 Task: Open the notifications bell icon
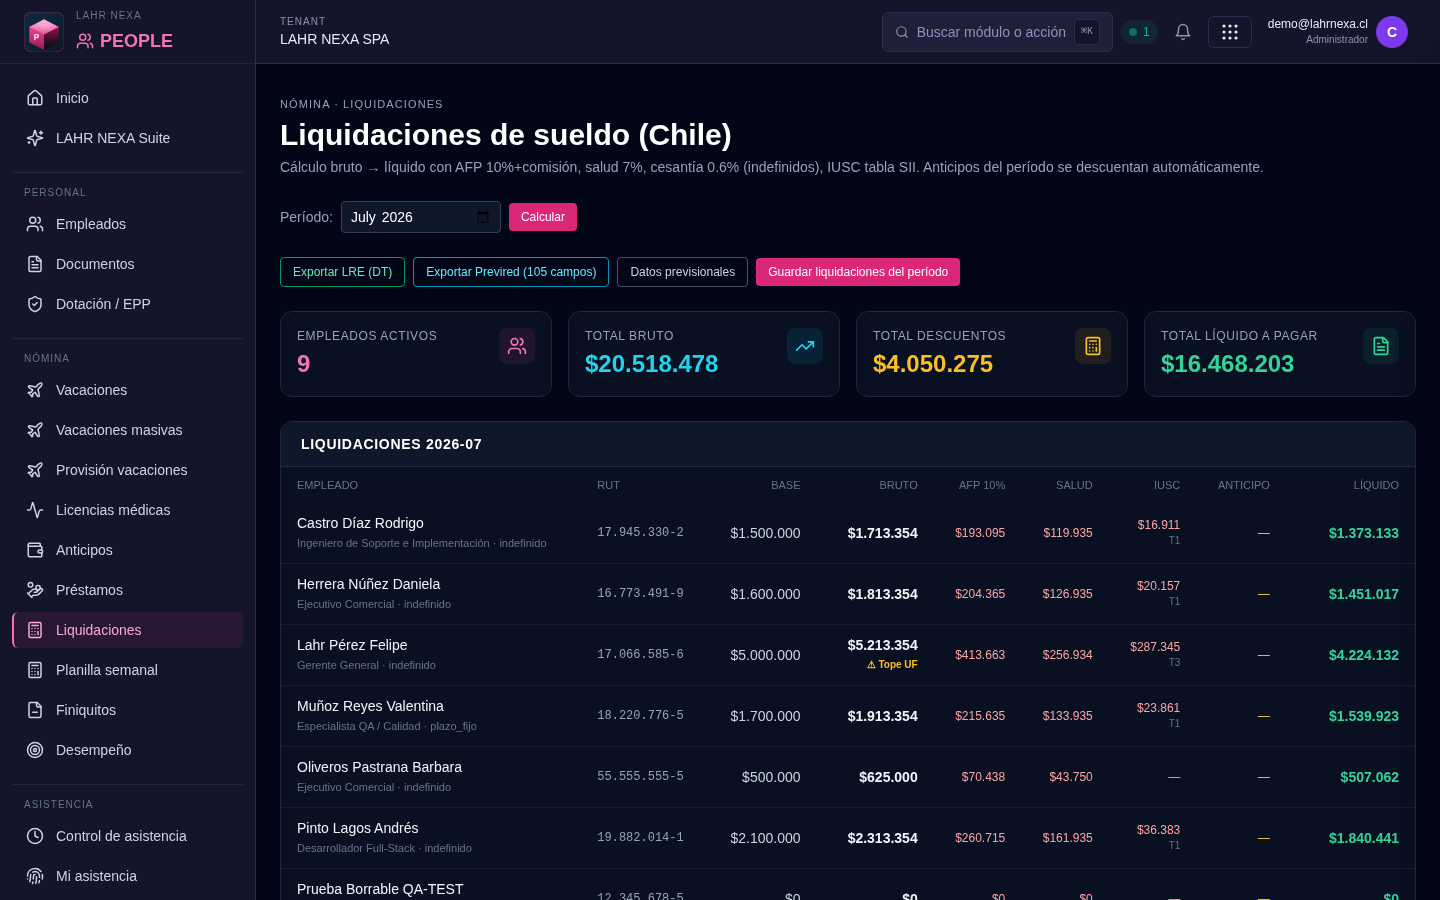pos(1183,32)
